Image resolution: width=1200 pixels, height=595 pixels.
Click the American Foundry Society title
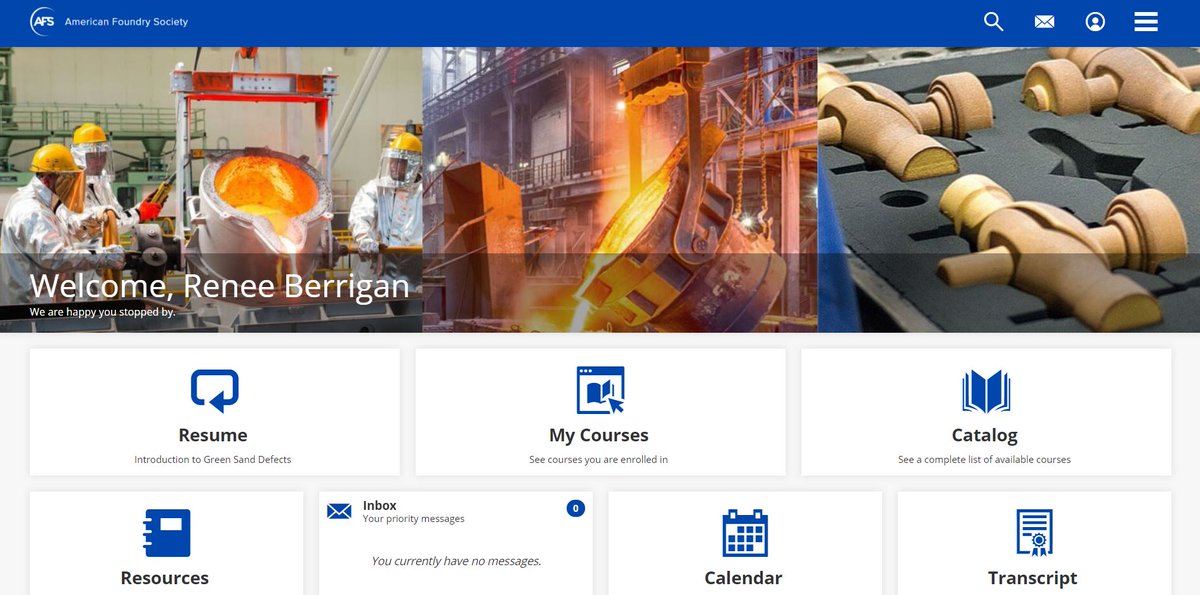click(x=126, y=22)
